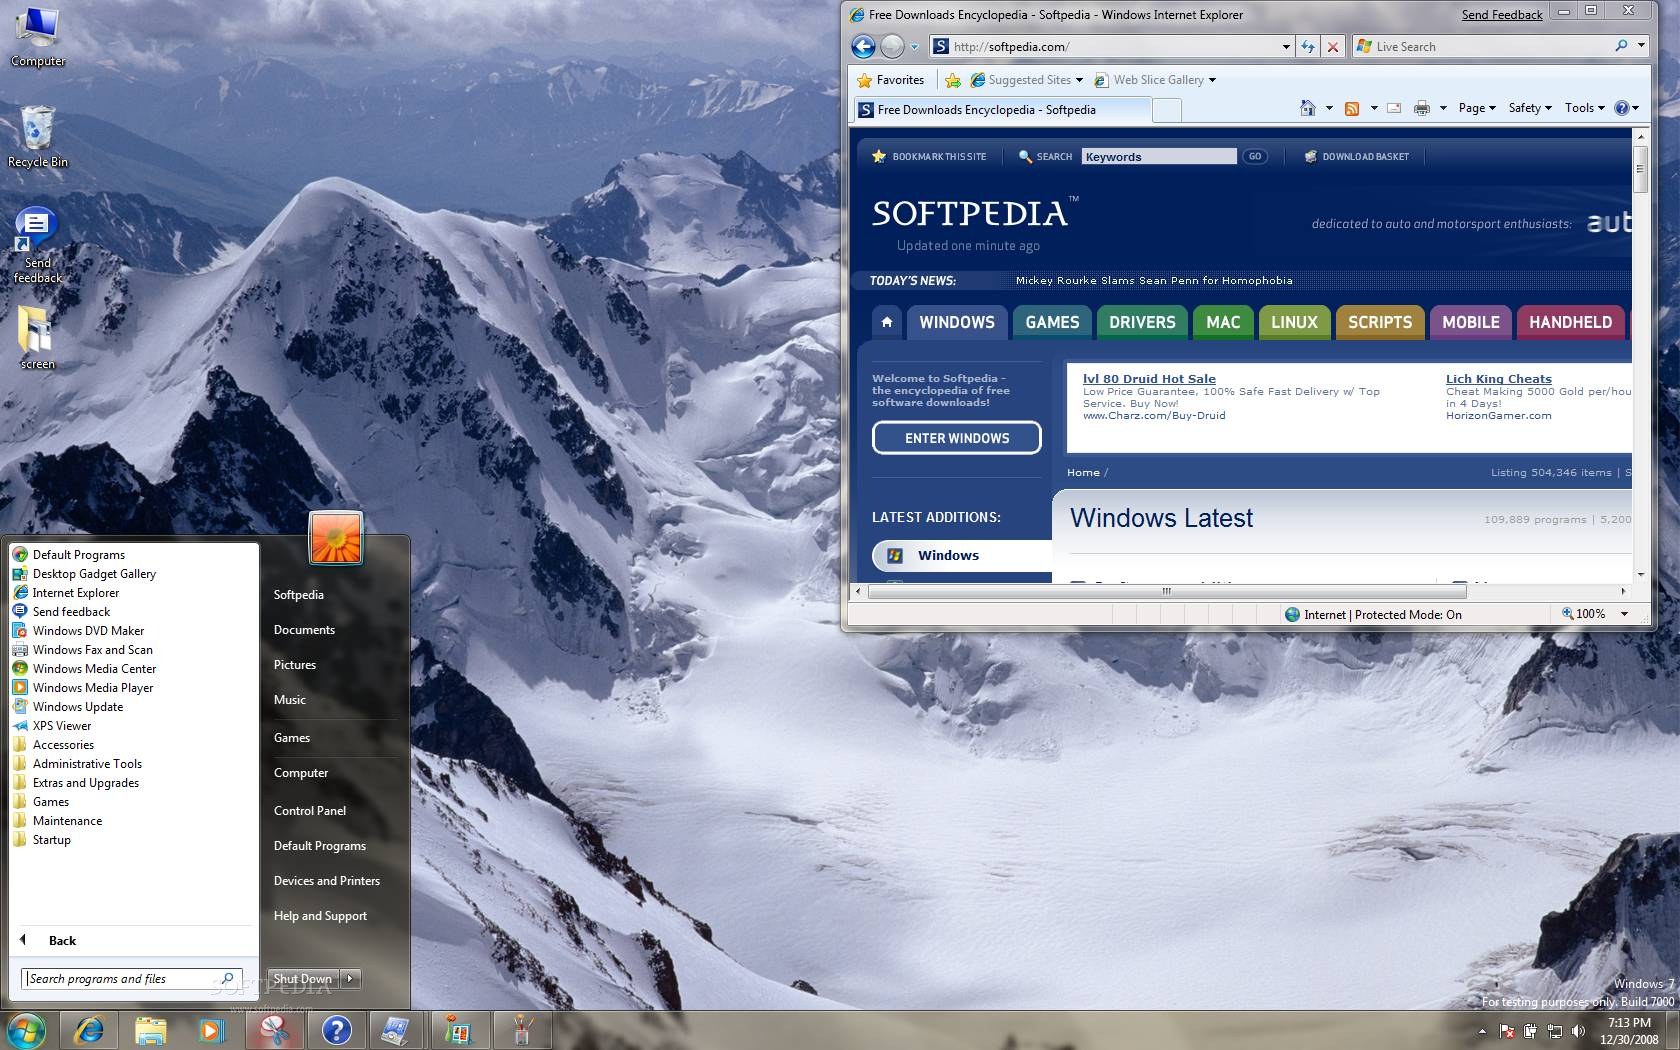Click the Softpedia home icon tab
Screen dimensions: 1680x1050
click(886, 322)
